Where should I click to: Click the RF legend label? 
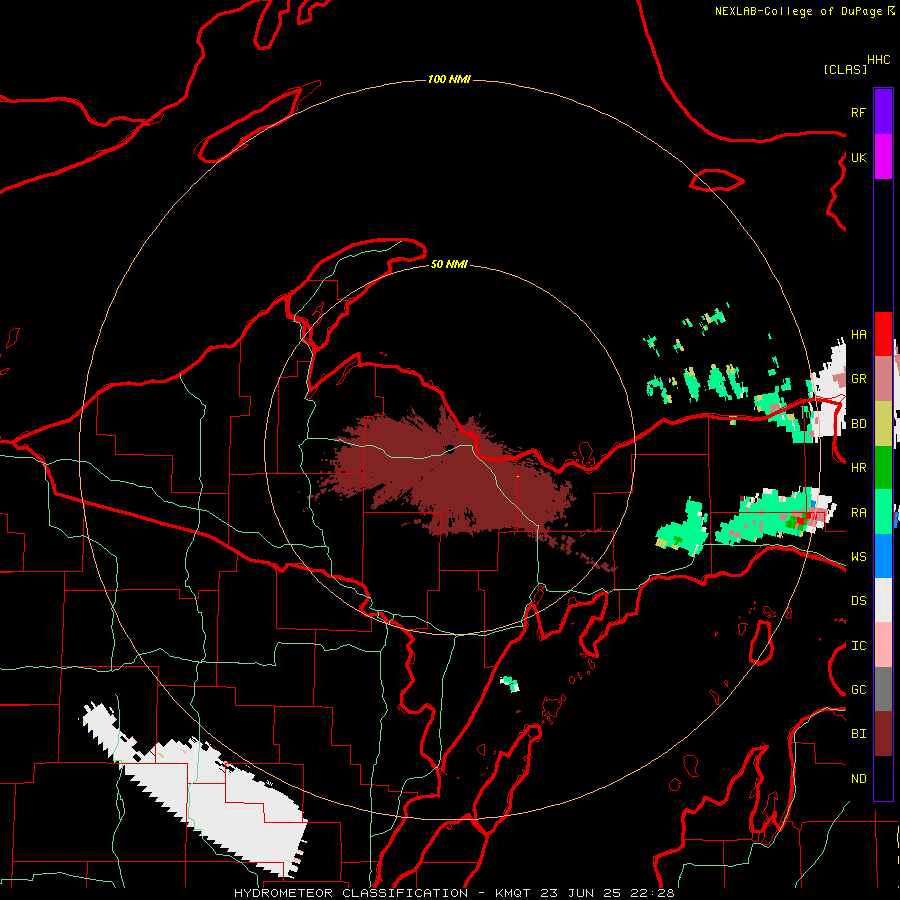pyautogui.click(x=858, y=112)
